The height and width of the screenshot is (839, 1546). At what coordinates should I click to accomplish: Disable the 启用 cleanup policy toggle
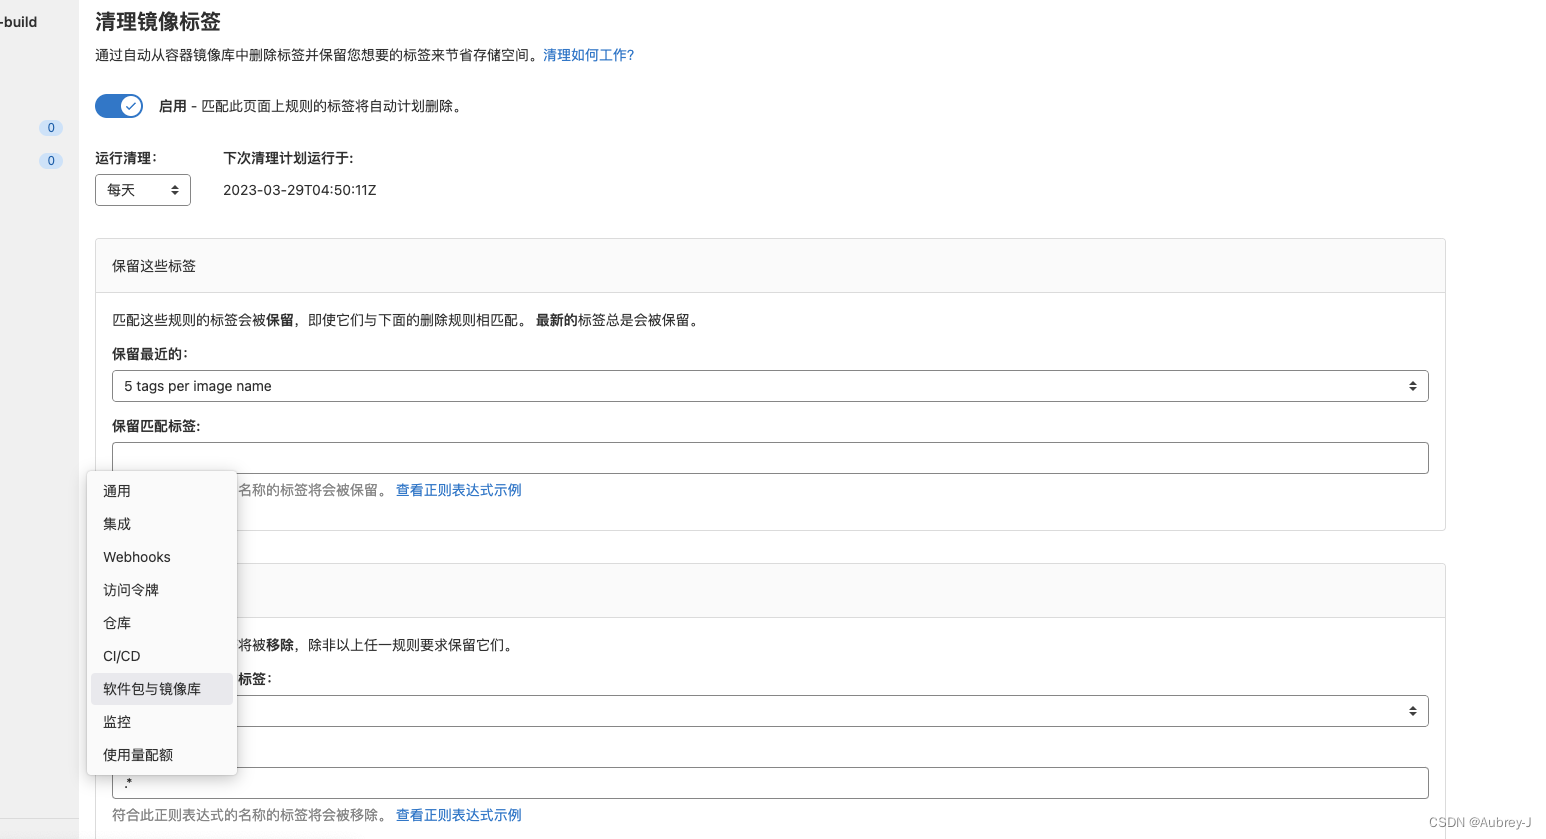(x=119, y=105)
